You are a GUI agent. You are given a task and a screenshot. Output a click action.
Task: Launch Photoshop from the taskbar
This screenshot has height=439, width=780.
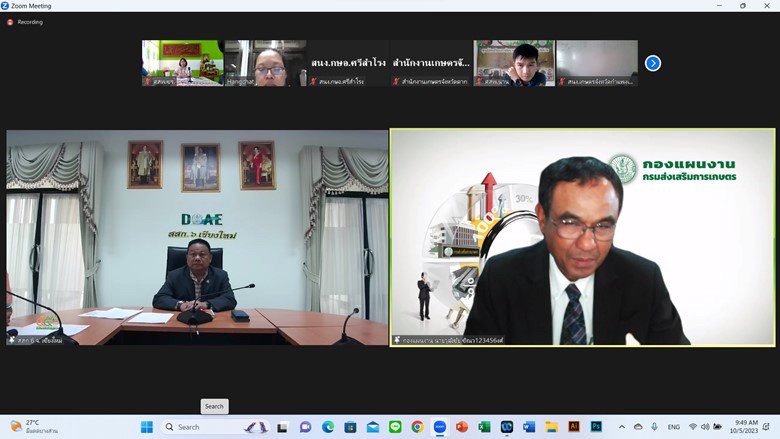[x=596, y=427]
